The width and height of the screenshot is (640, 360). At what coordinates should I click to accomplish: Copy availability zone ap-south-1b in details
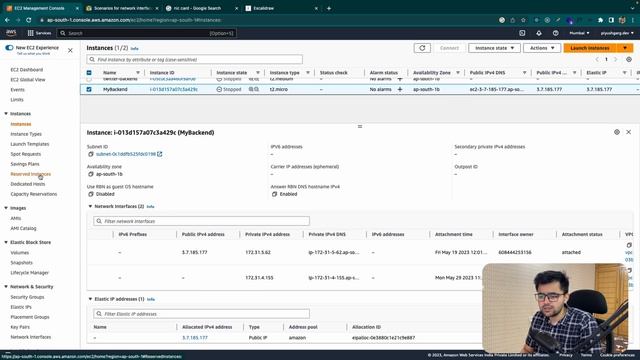[x=91, y=174]
